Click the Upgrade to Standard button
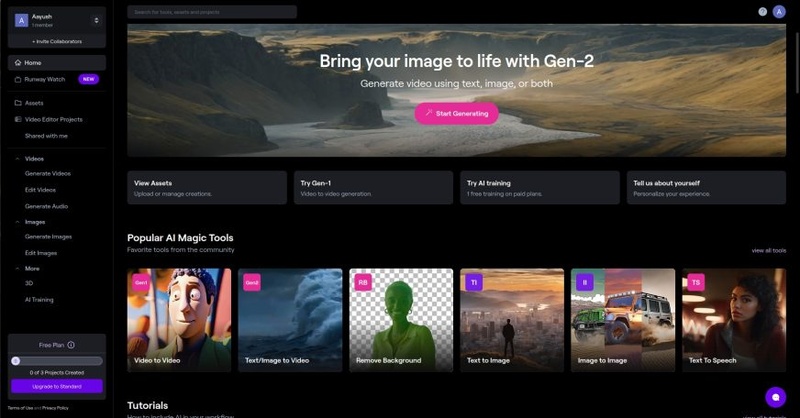The width and height of the screenshot is (800, 418). pos(56,386)
